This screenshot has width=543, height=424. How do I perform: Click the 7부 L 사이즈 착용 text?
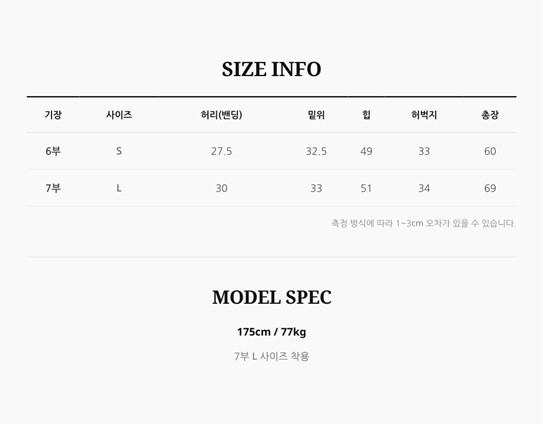click(272, 356)
